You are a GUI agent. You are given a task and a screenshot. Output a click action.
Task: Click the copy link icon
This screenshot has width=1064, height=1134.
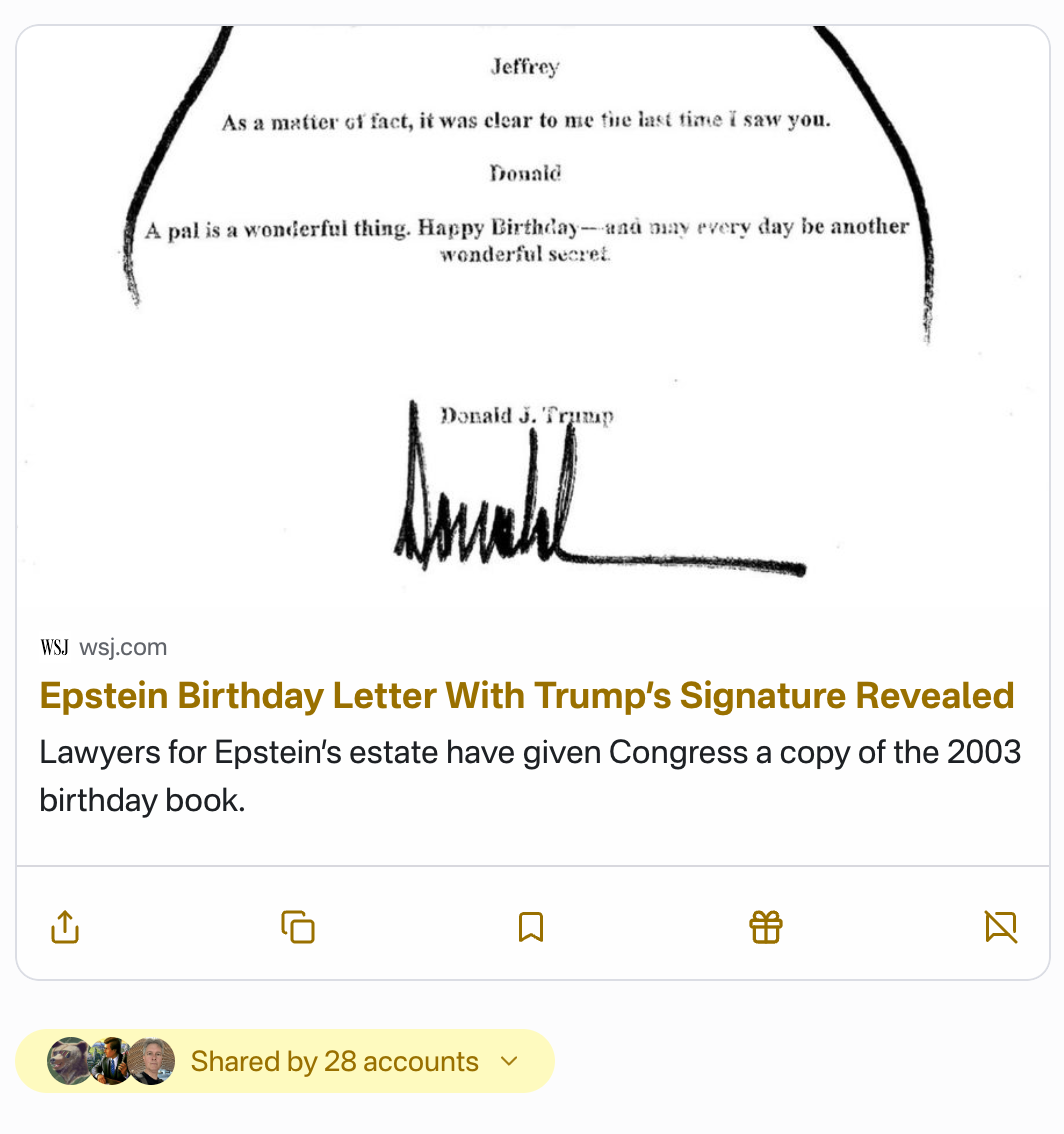298,927
